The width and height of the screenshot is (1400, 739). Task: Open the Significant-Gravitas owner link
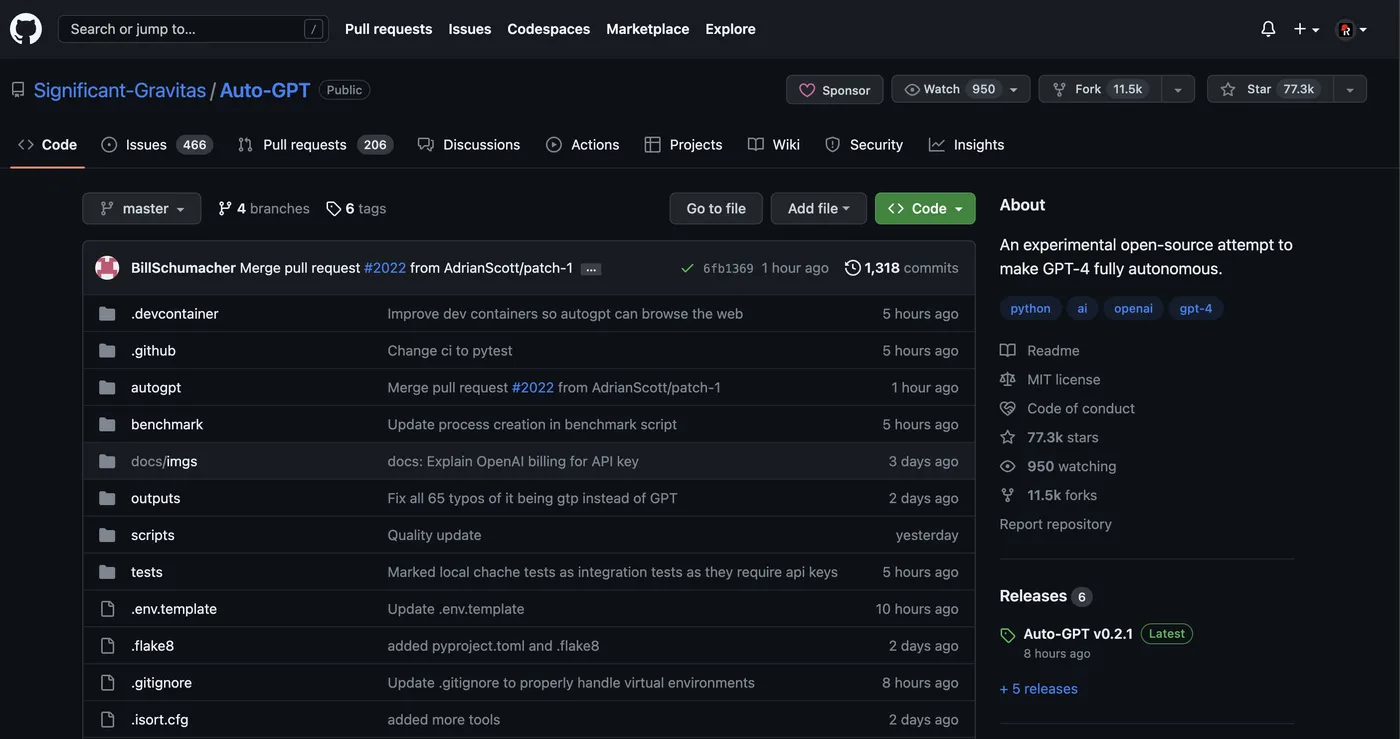120,90
